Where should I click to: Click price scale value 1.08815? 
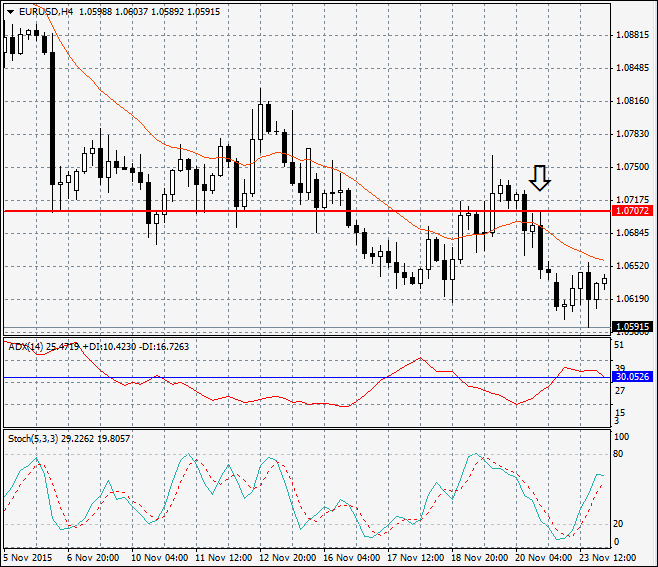[632, 35]
